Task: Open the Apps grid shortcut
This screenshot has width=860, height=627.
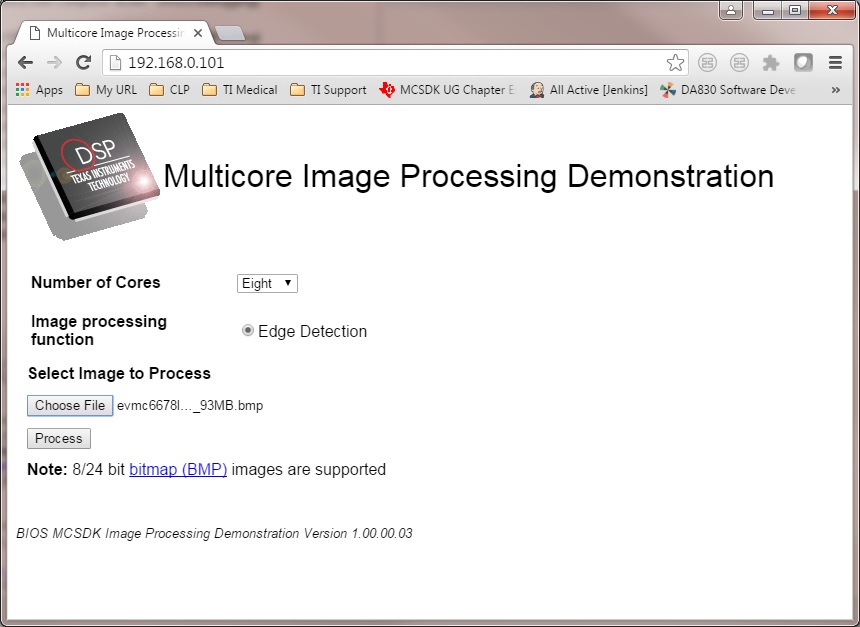Action: tap(39, 90)
